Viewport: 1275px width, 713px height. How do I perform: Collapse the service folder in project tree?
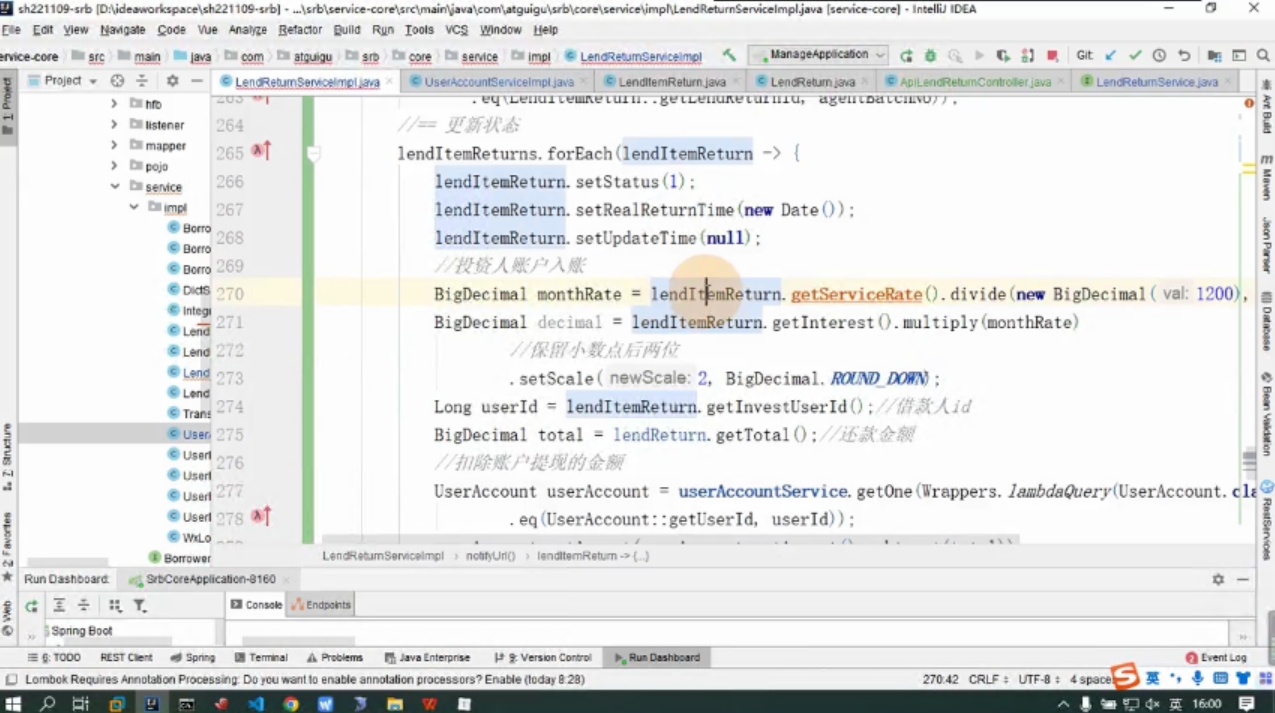tap(115, 187)
